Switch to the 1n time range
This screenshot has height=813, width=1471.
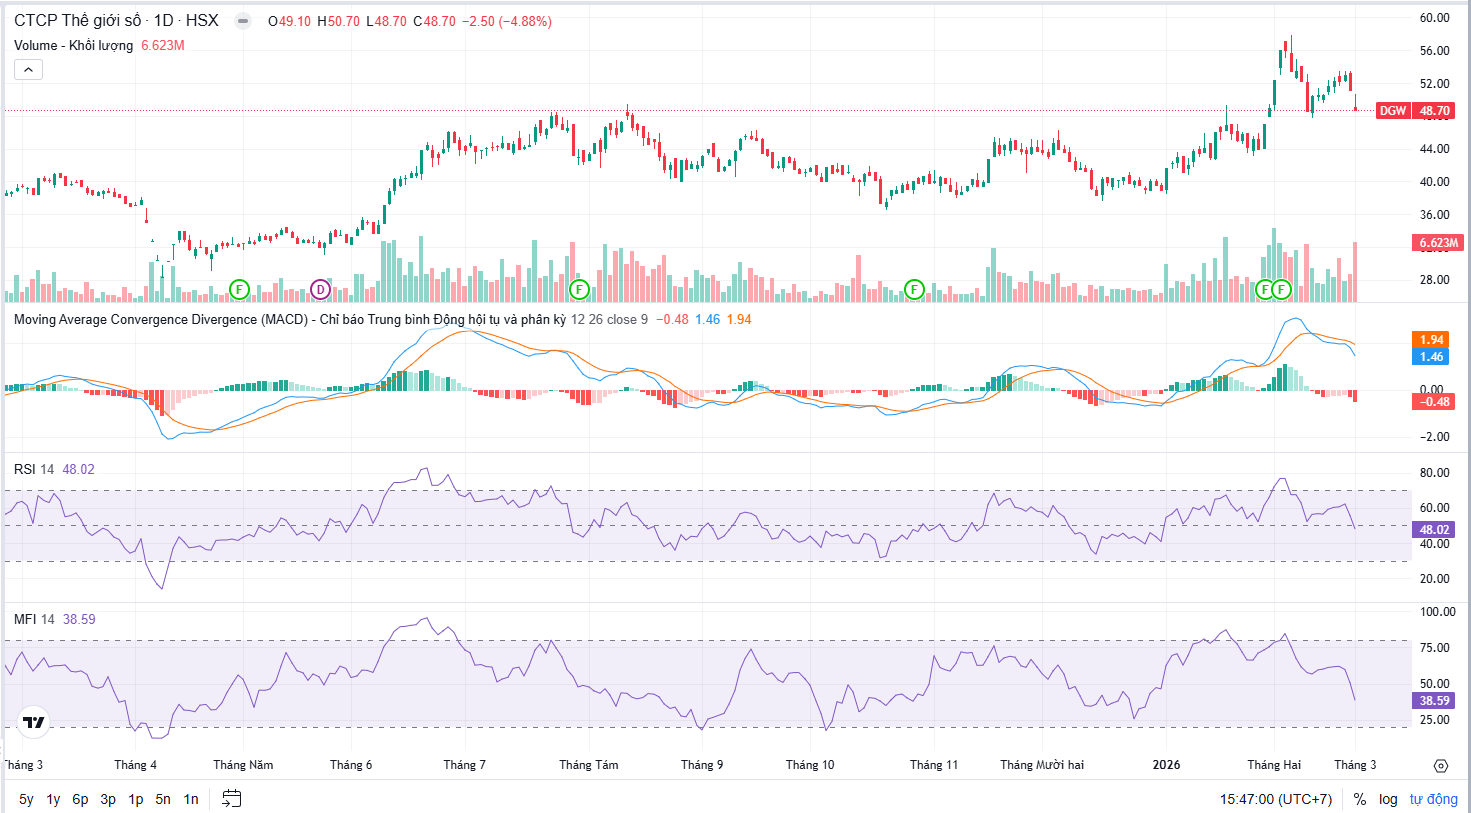point(190,799)
